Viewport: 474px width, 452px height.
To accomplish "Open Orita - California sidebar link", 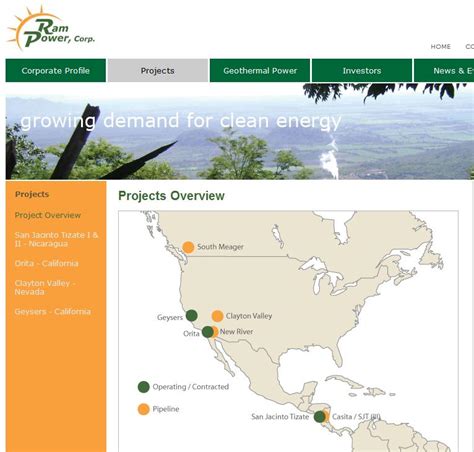I will click(x=46, y=263).
